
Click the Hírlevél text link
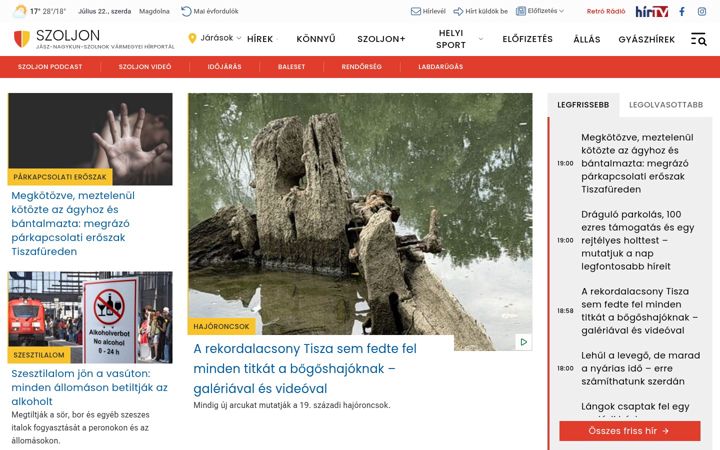[x=433, y=11]
